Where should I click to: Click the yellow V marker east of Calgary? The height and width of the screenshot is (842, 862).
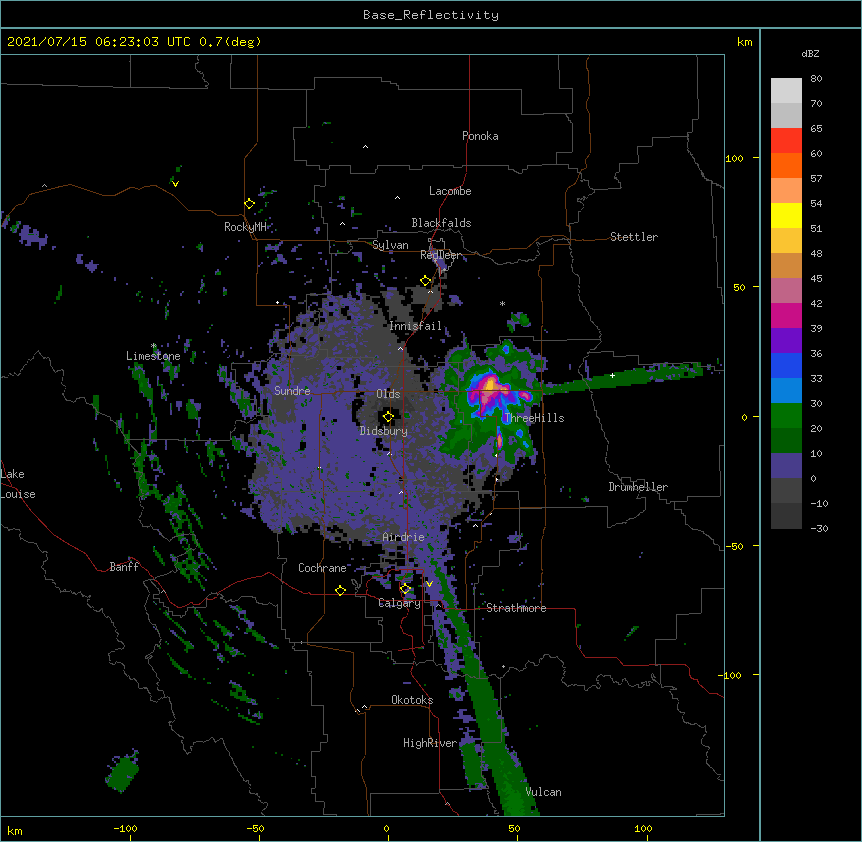click(429, 584)
